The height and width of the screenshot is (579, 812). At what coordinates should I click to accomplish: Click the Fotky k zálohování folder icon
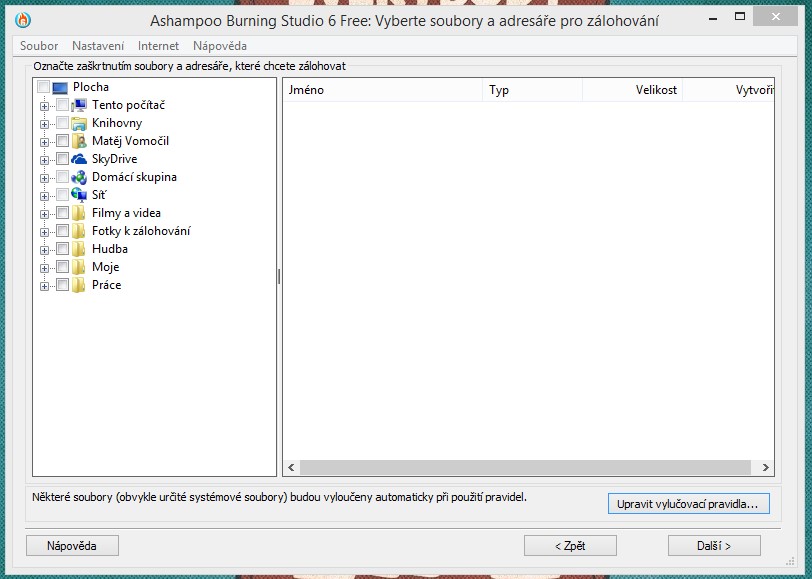[x=79, y=231]
